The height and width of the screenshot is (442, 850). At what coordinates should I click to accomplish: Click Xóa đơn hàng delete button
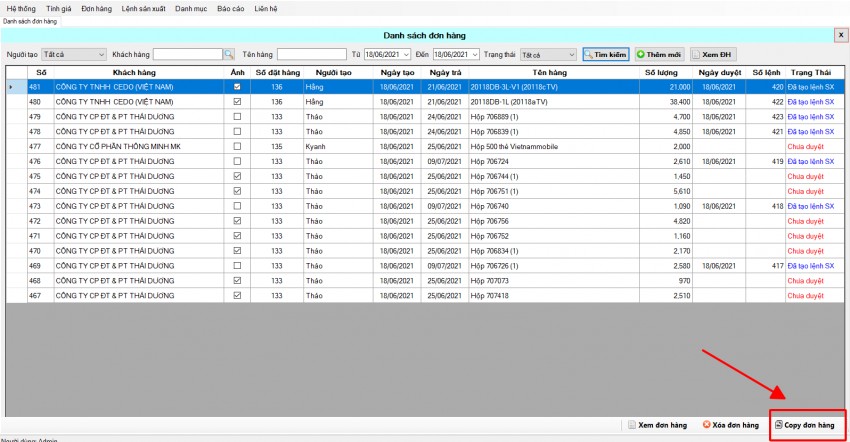(x=730, y=425)
